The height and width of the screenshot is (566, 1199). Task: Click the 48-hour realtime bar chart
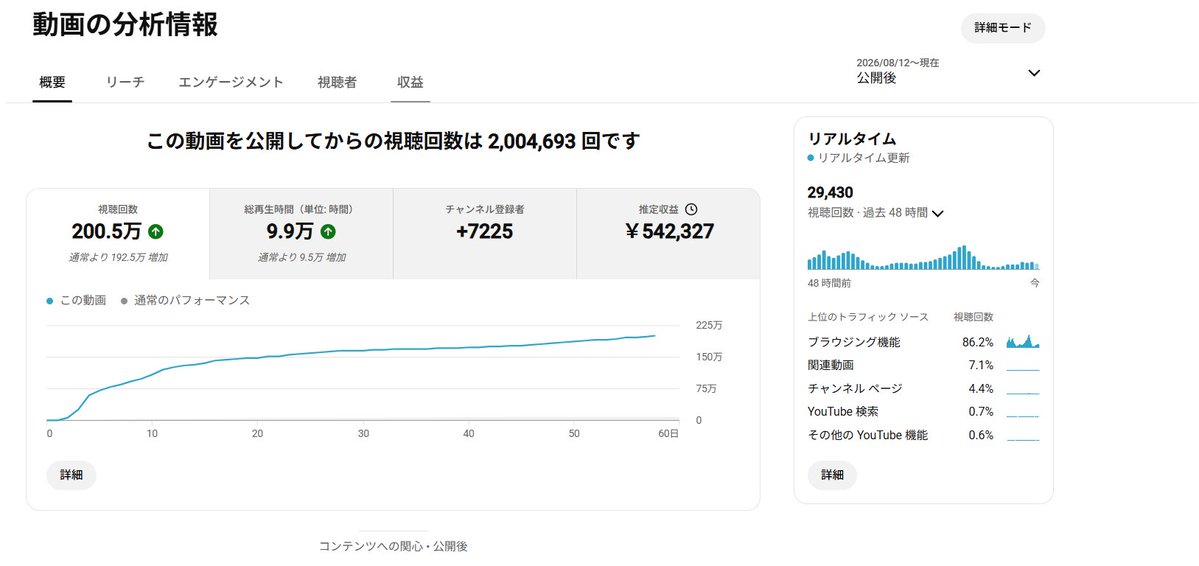coord(924,258)
